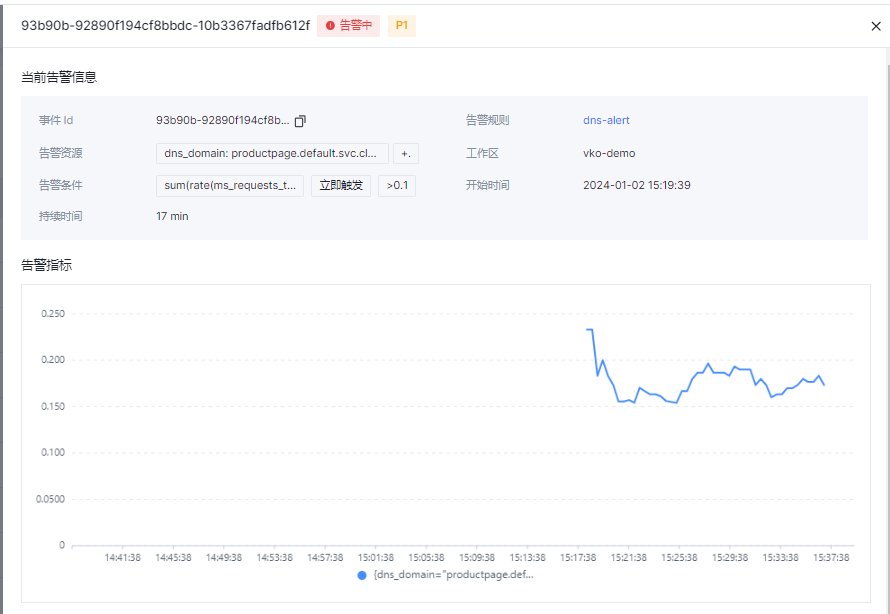The width and height of the screenshot is (890, 614).
Task: Click the >0.1 threshold tag
Action: [397, 185]
